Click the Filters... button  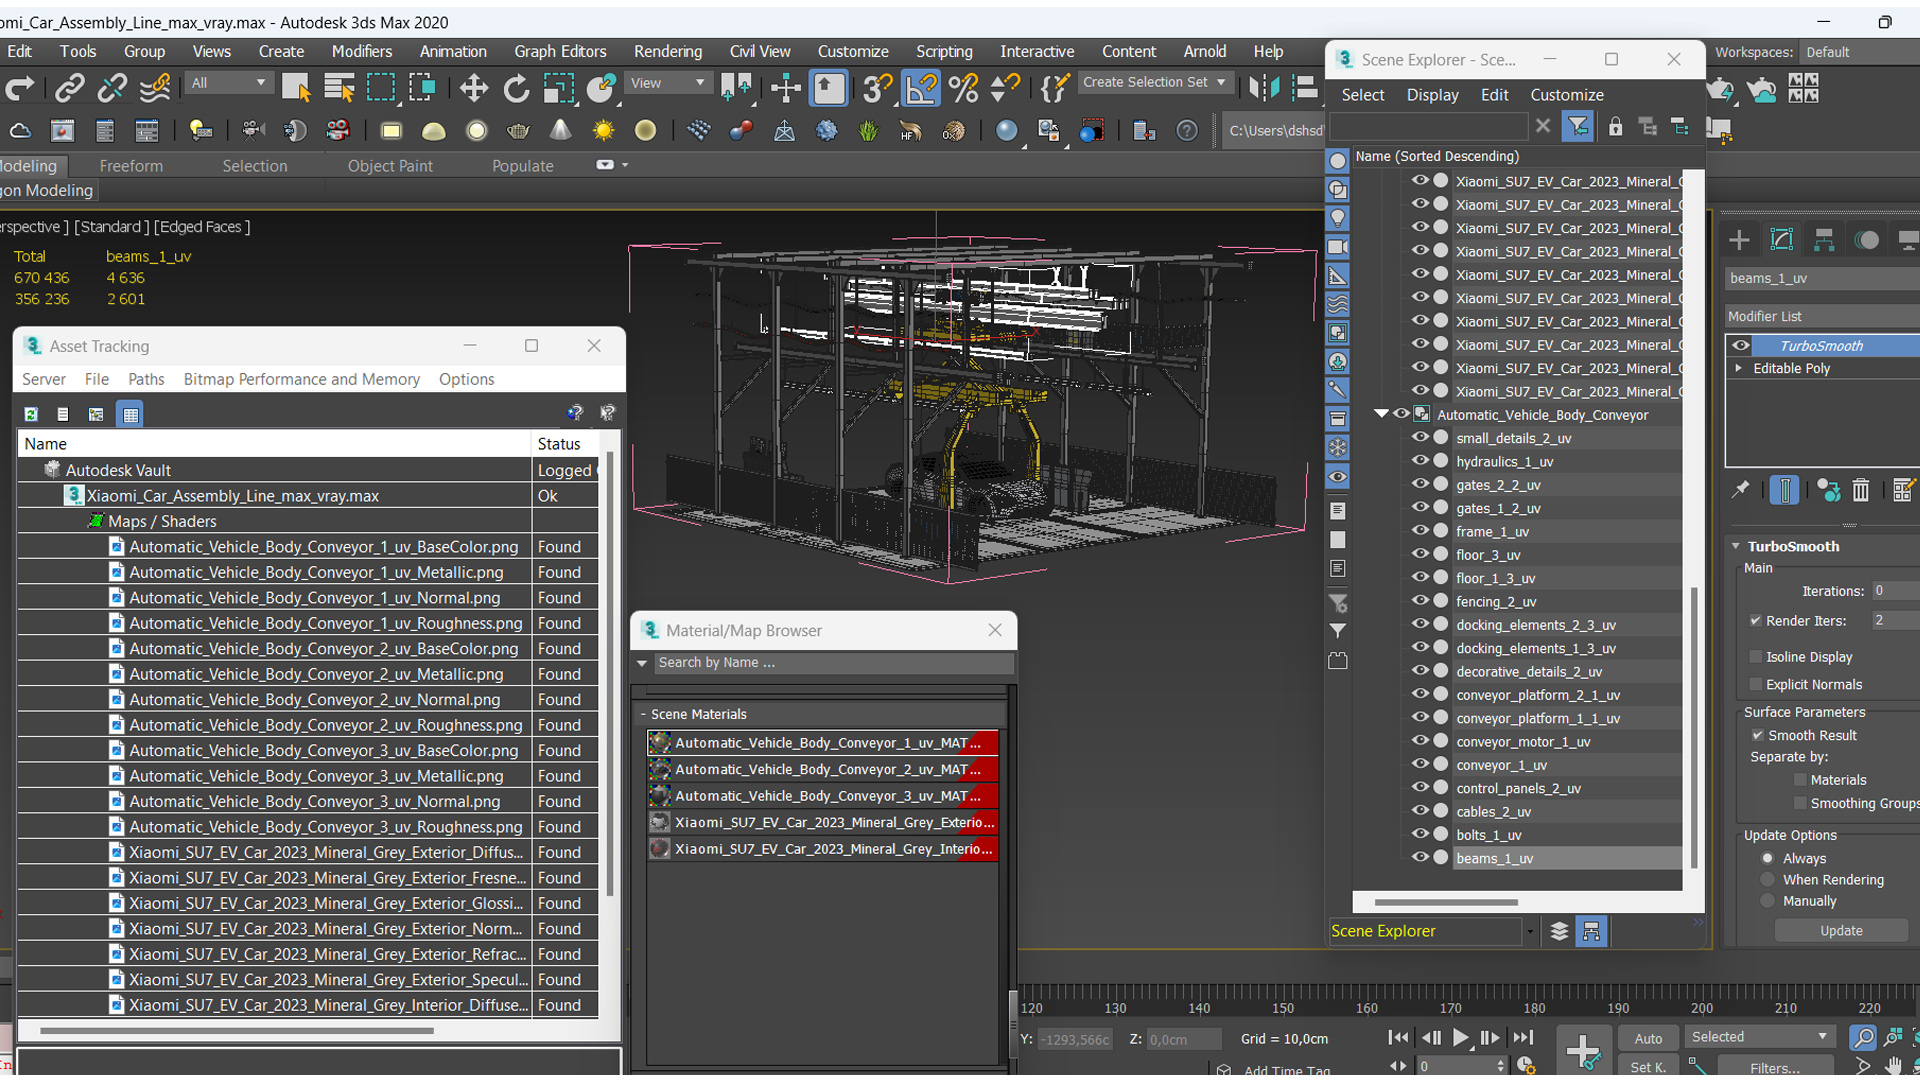pos(1775,1068)
